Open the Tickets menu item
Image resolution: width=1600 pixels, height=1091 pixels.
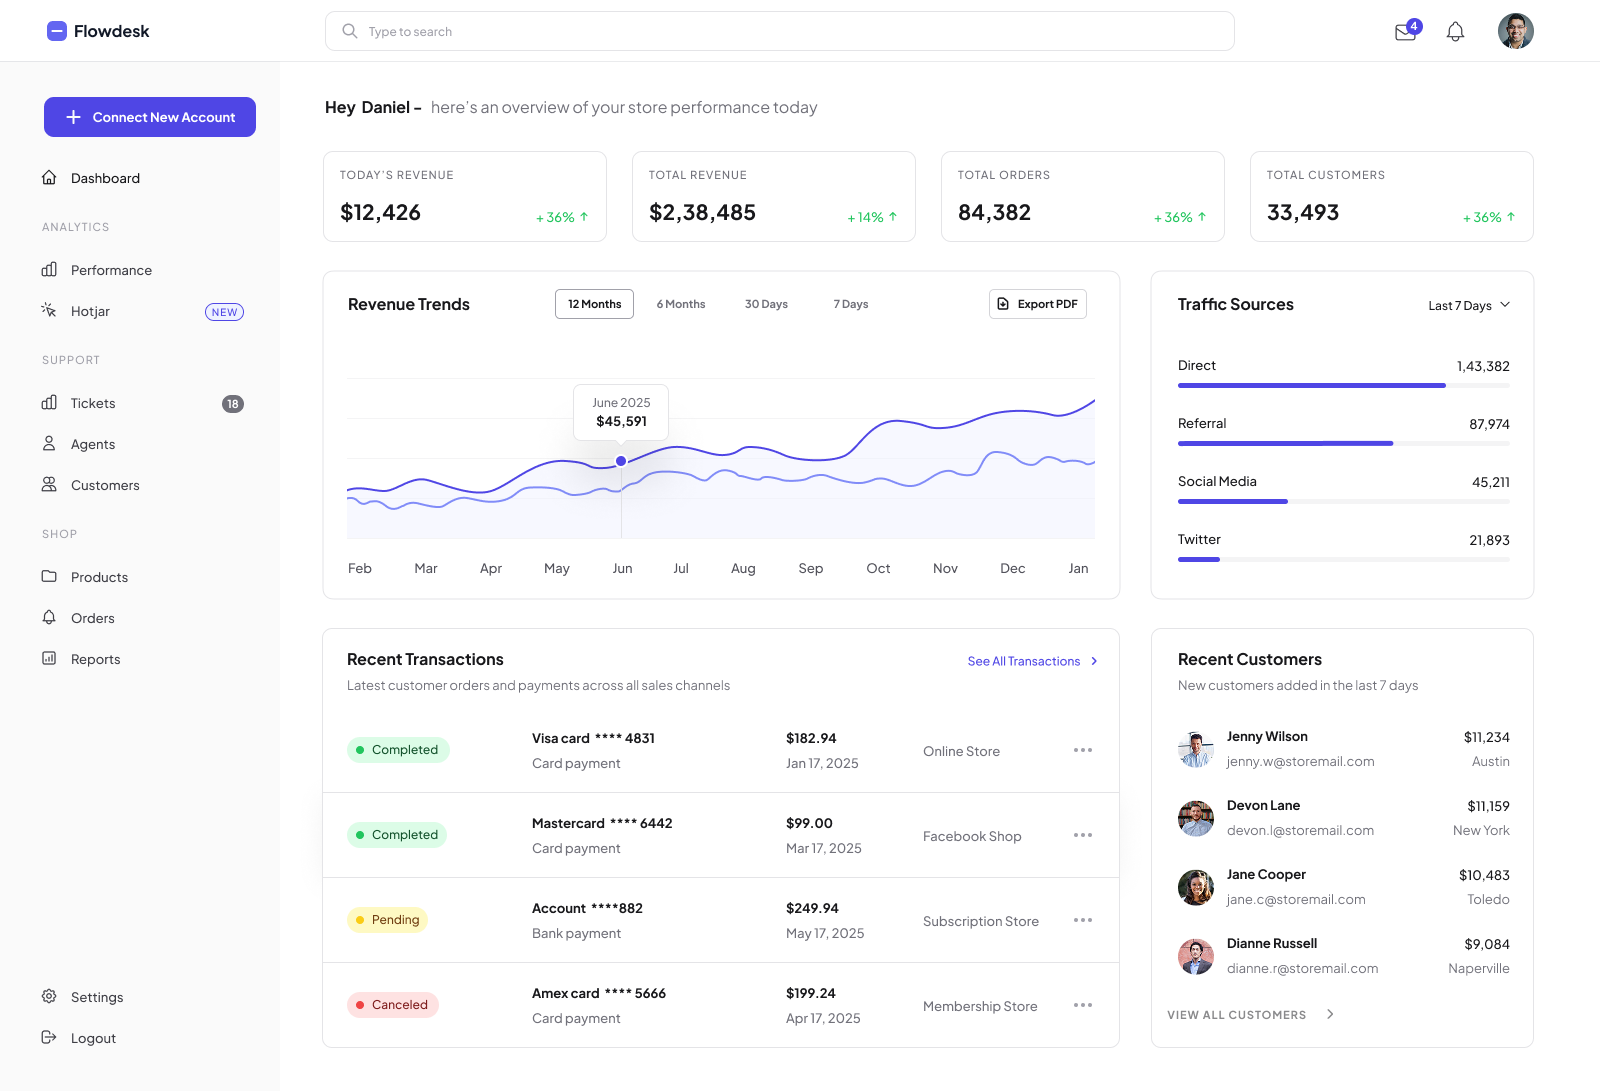93,404
